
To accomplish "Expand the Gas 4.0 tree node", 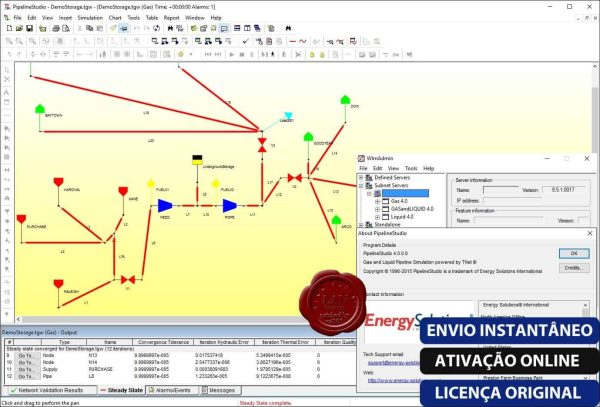I will click(x=377, y=201).
